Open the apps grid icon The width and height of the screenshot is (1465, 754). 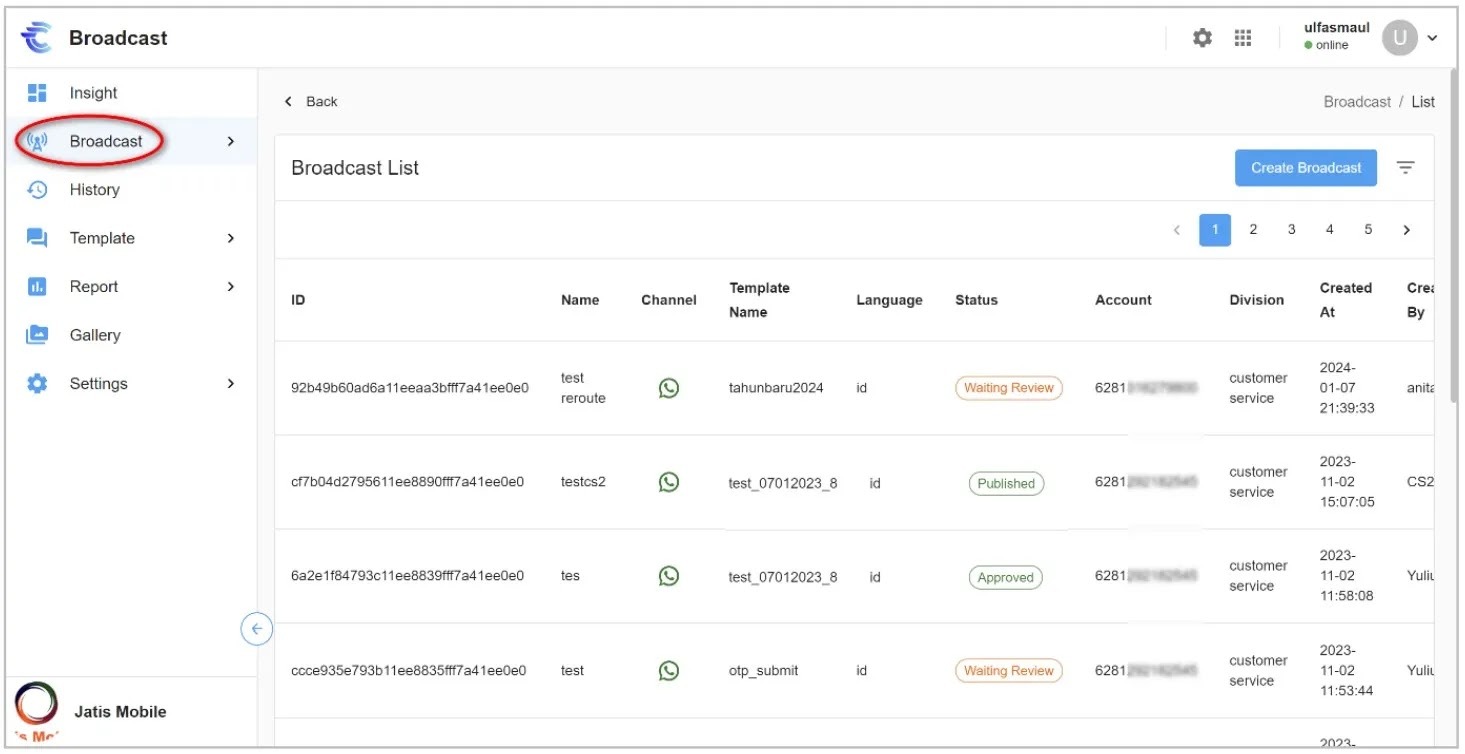click(1243, 38)
